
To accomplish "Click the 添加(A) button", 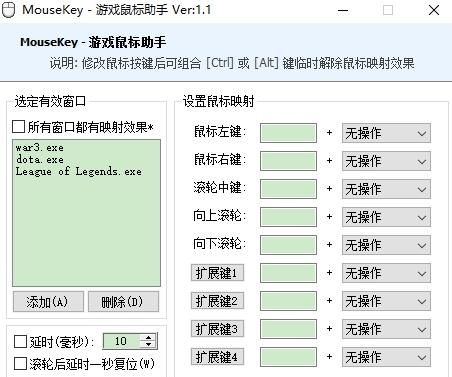I will (48, 302).
